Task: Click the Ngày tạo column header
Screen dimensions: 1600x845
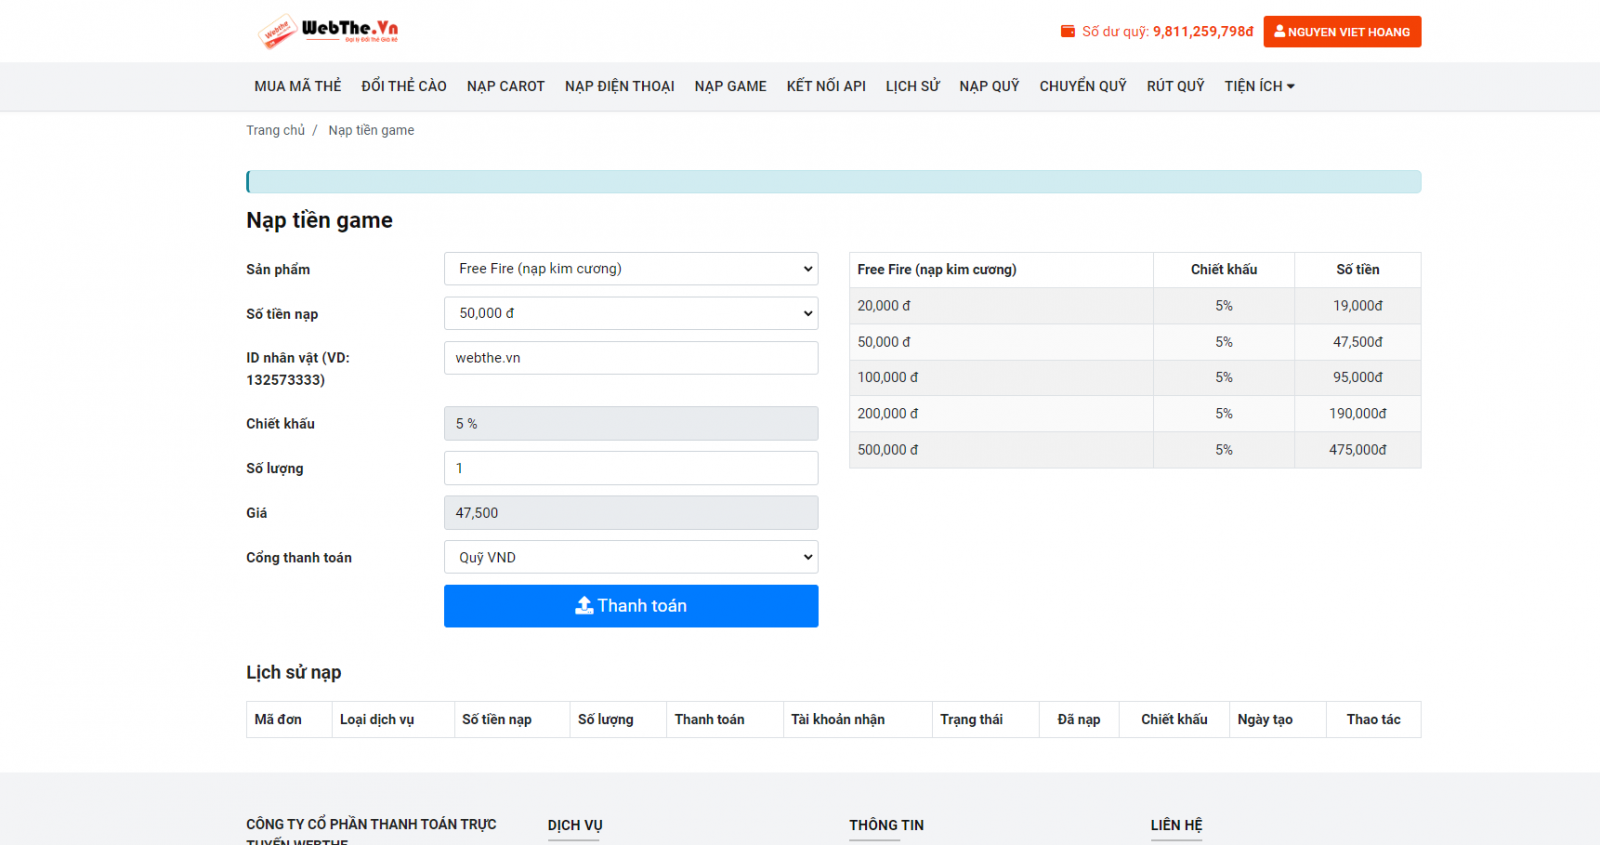Action: tap(1277, 720)
